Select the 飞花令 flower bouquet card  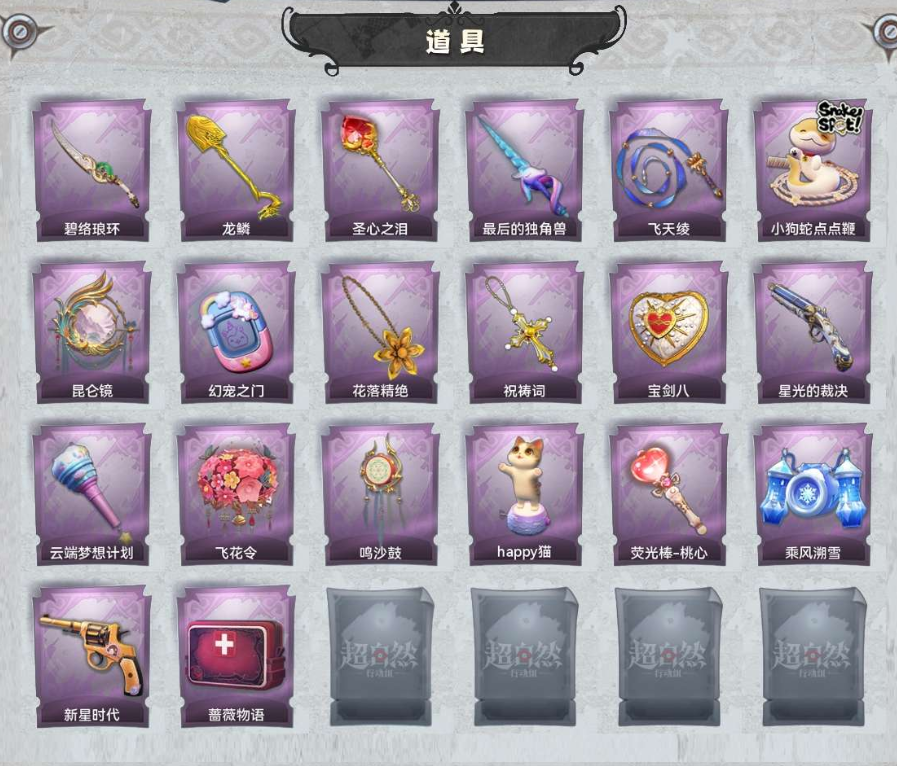236,494
